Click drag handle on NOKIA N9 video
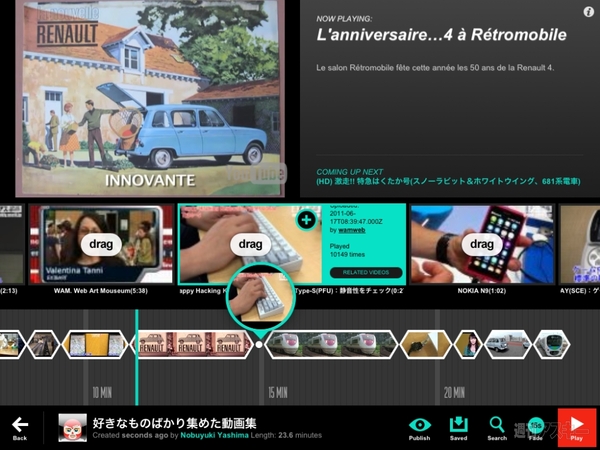The image size is (600, 450). click(x=482, y=244)
